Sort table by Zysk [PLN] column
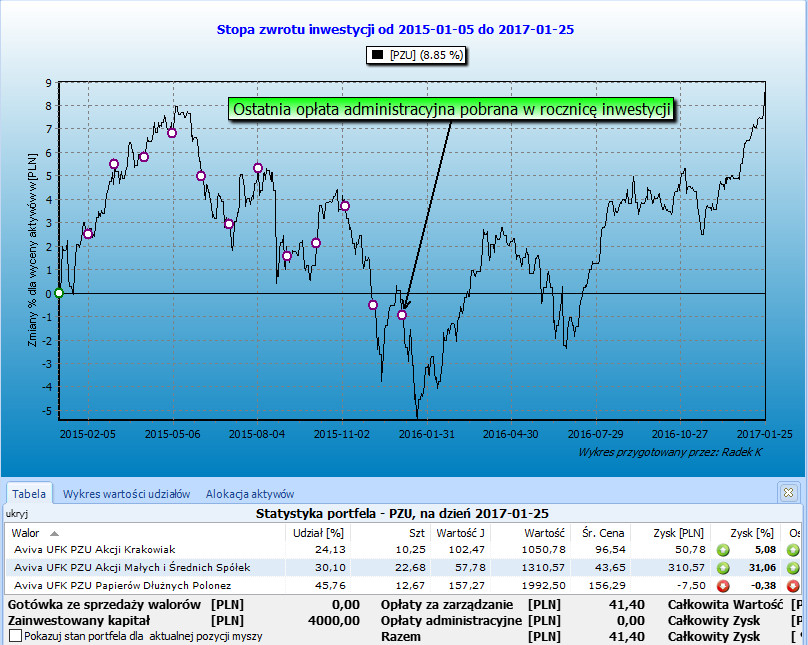The width and height of the screenshot is (808, 645). pyautogui.click(x=678, y=532)
